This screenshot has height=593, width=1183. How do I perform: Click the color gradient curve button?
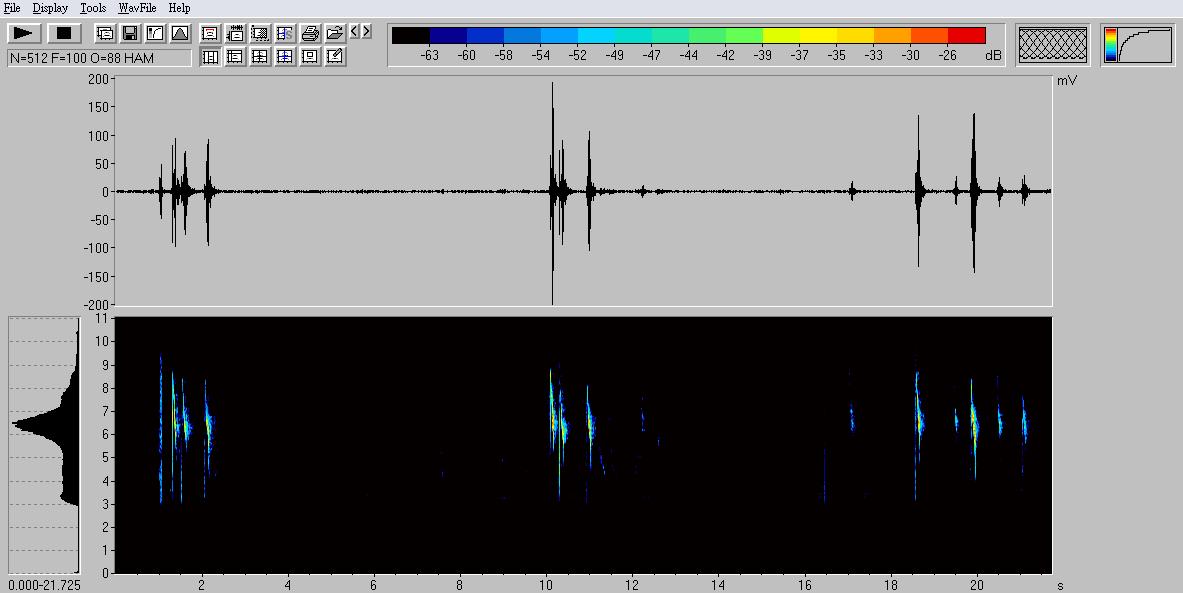tap(1138, 45)
